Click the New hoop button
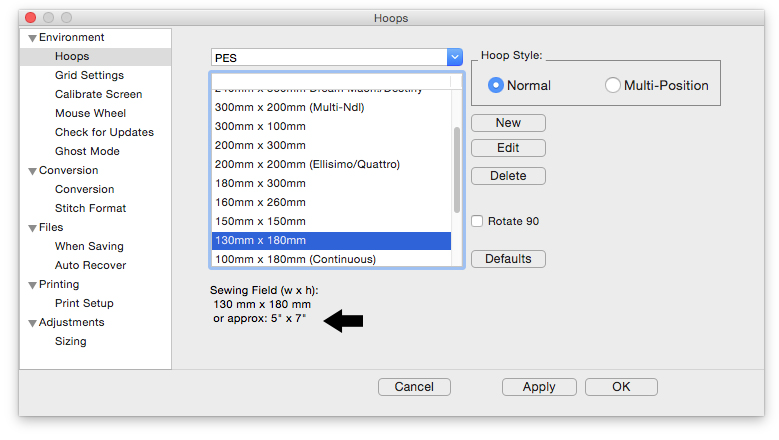779x440 pixels. coord(508,123)
